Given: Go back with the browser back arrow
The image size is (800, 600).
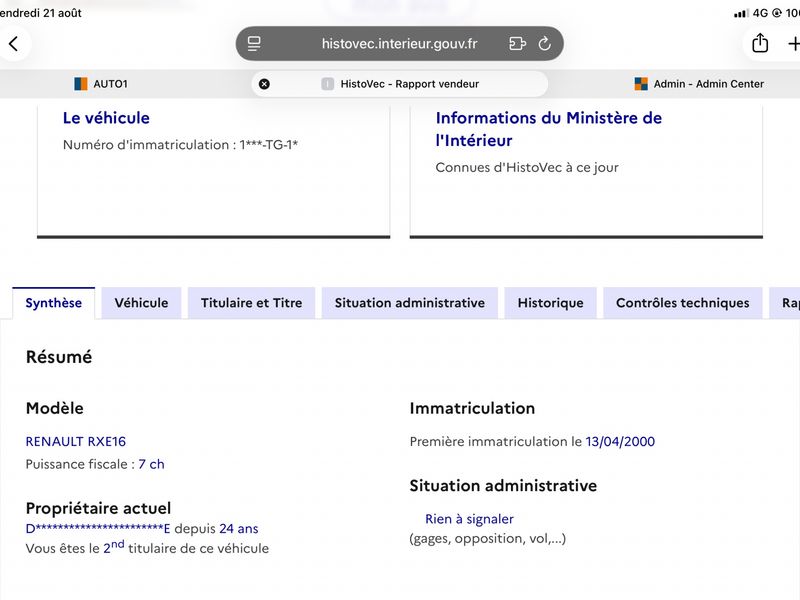Looking at the screenshot, I should [x=14, y=44].
